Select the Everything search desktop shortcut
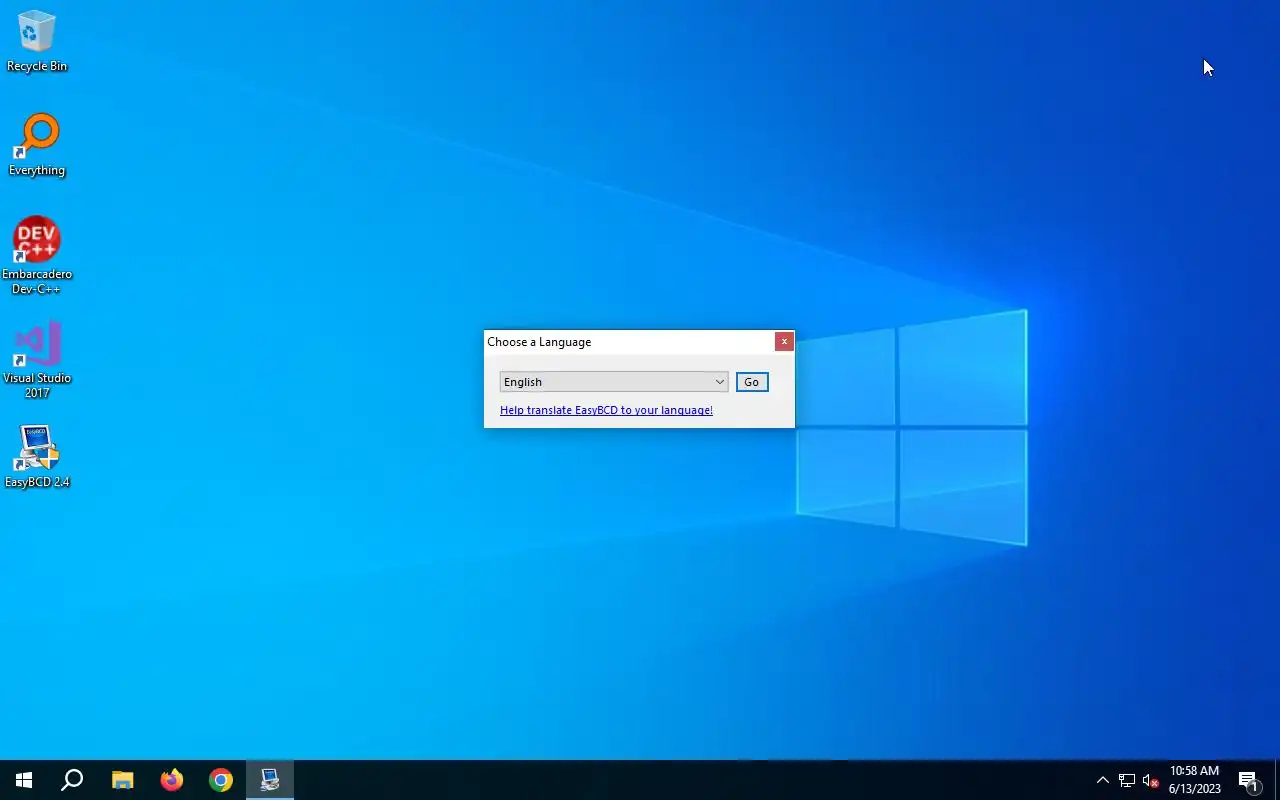This screenshot has height=800, width=1280. click(37, 145)
